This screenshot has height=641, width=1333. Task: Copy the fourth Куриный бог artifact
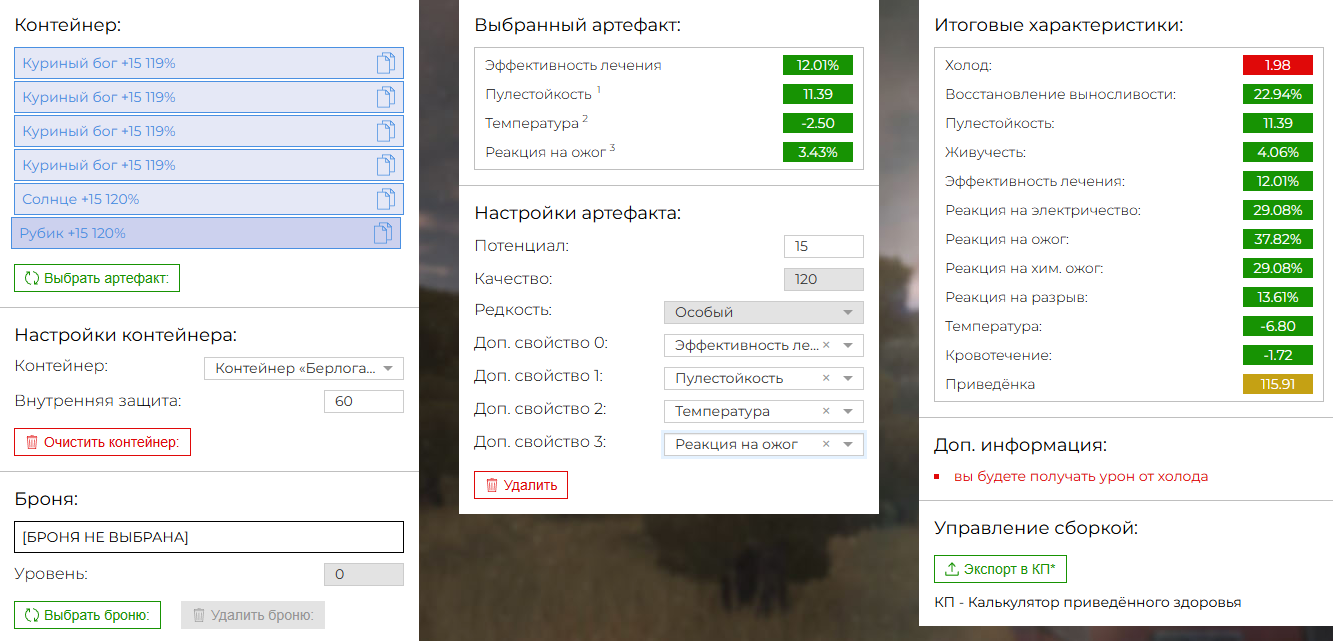(x=386, y=165)
